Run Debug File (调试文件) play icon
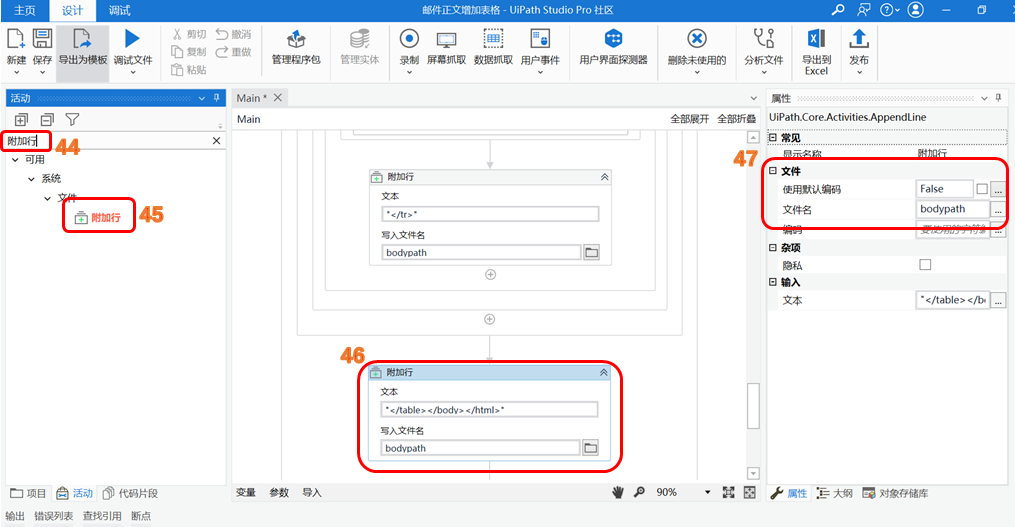The height and width of the screenshot is (527, 1015). coord(132,39)
